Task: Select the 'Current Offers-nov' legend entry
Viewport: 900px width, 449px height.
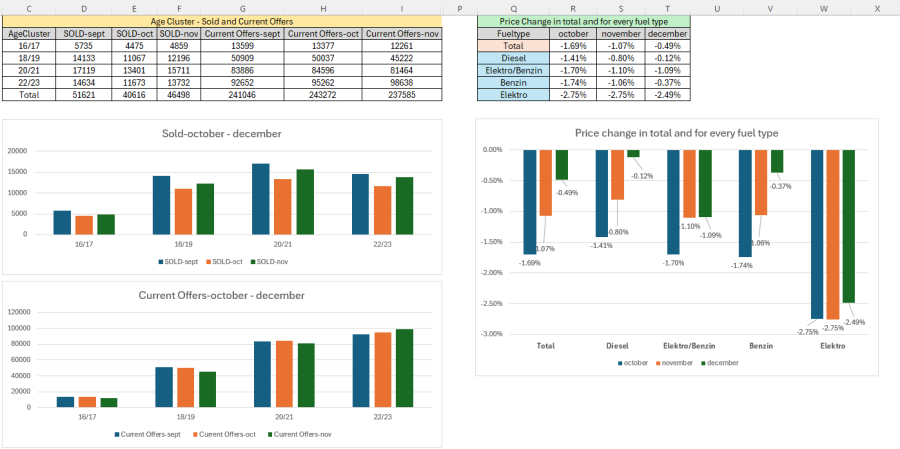Action: click(300, 434)
